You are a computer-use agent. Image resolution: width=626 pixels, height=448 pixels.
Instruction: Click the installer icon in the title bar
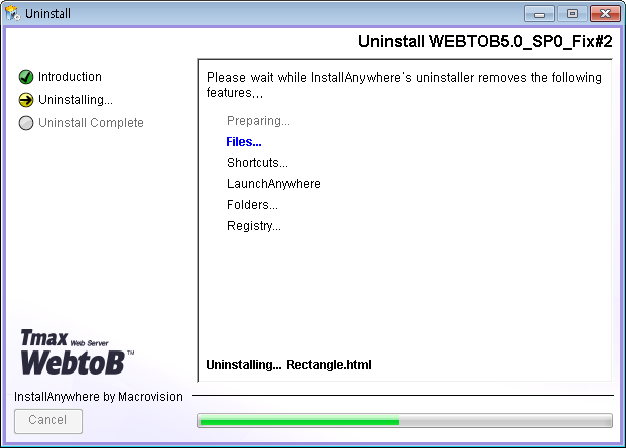(x=13, y=13)
